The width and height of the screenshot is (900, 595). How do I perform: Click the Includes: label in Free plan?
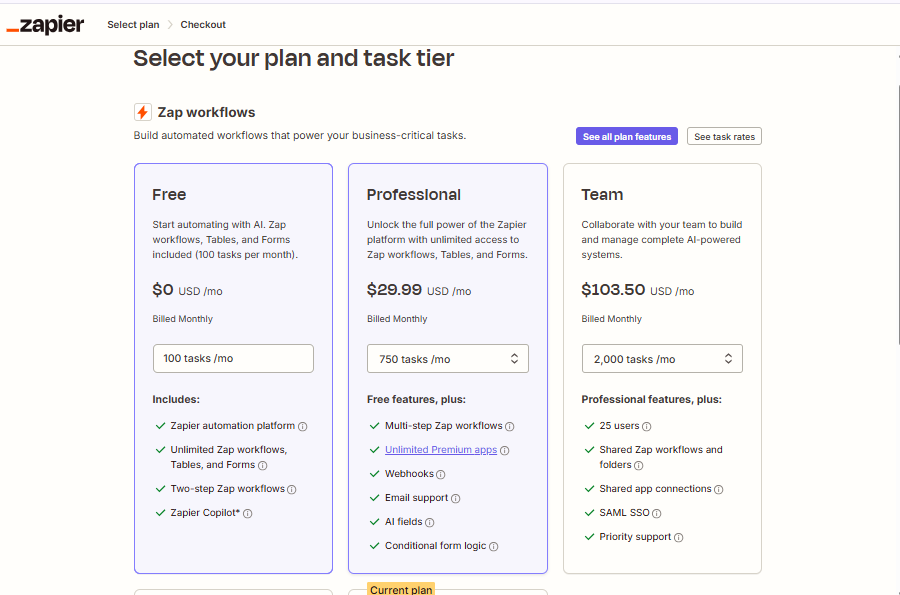click(176, 399)
